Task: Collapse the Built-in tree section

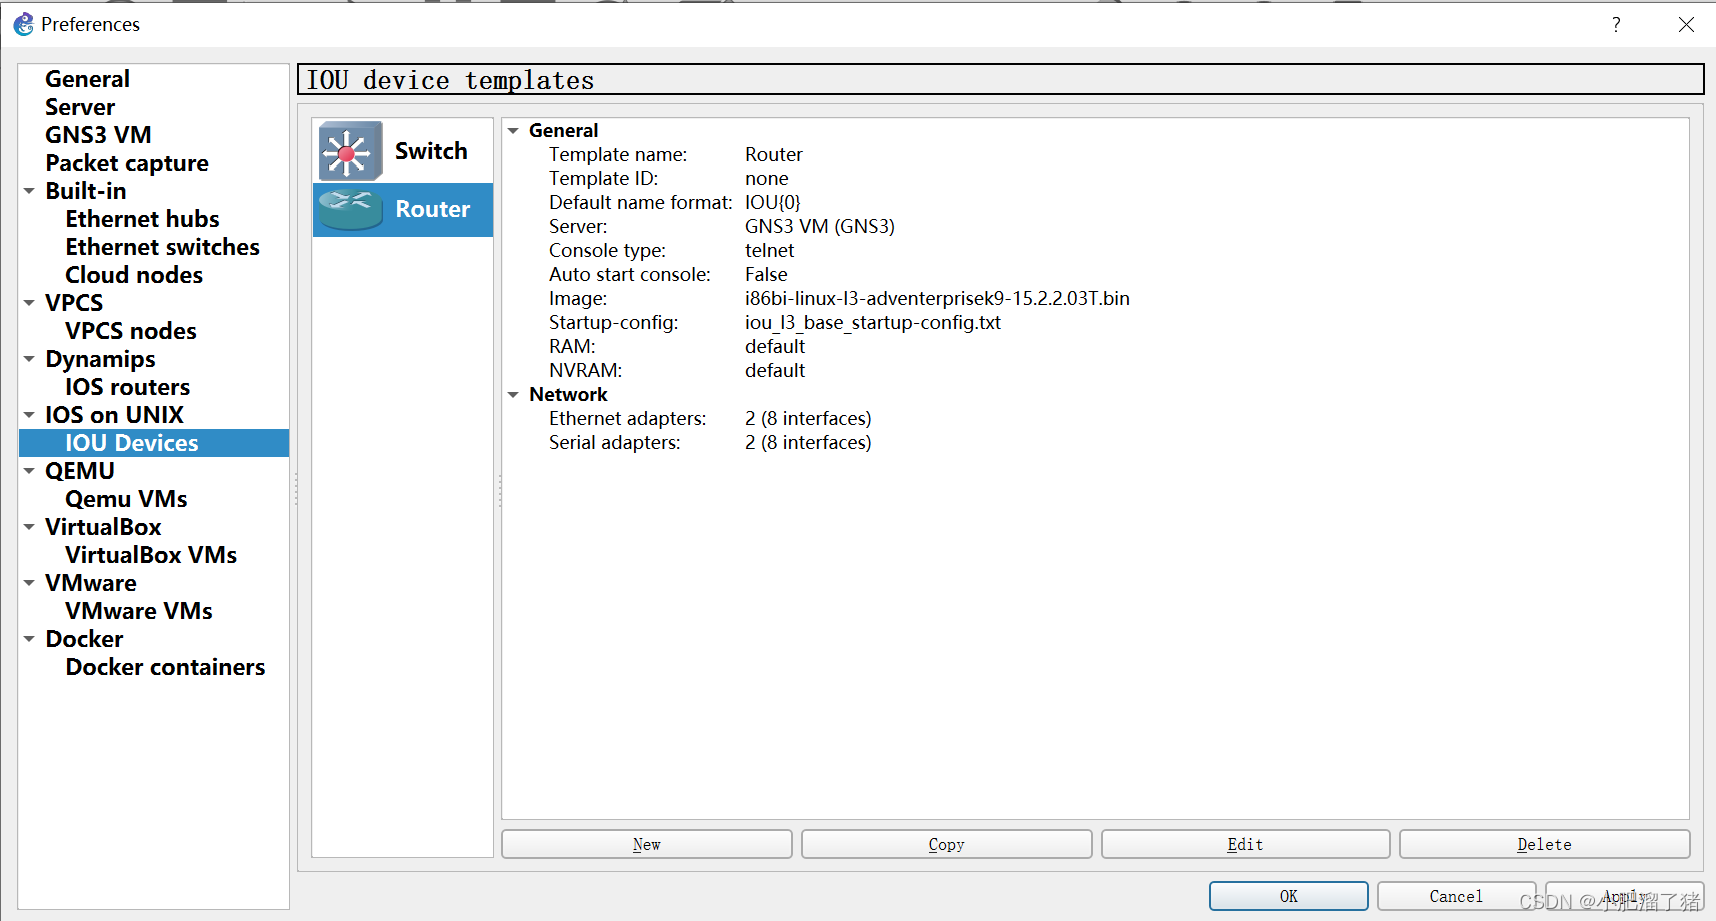Action: (x=30, y=191)
